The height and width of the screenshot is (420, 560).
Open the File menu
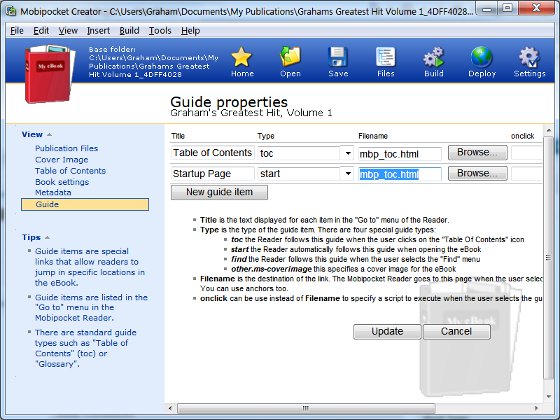tap(16, 31)
